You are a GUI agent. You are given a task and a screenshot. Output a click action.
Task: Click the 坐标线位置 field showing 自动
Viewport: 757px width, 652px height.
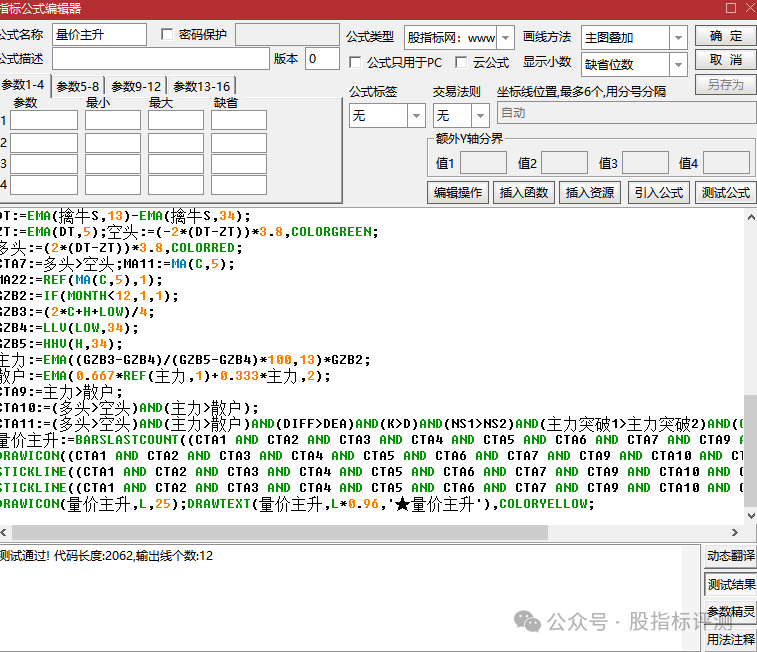pyautogui.click(x=627, y=113)
